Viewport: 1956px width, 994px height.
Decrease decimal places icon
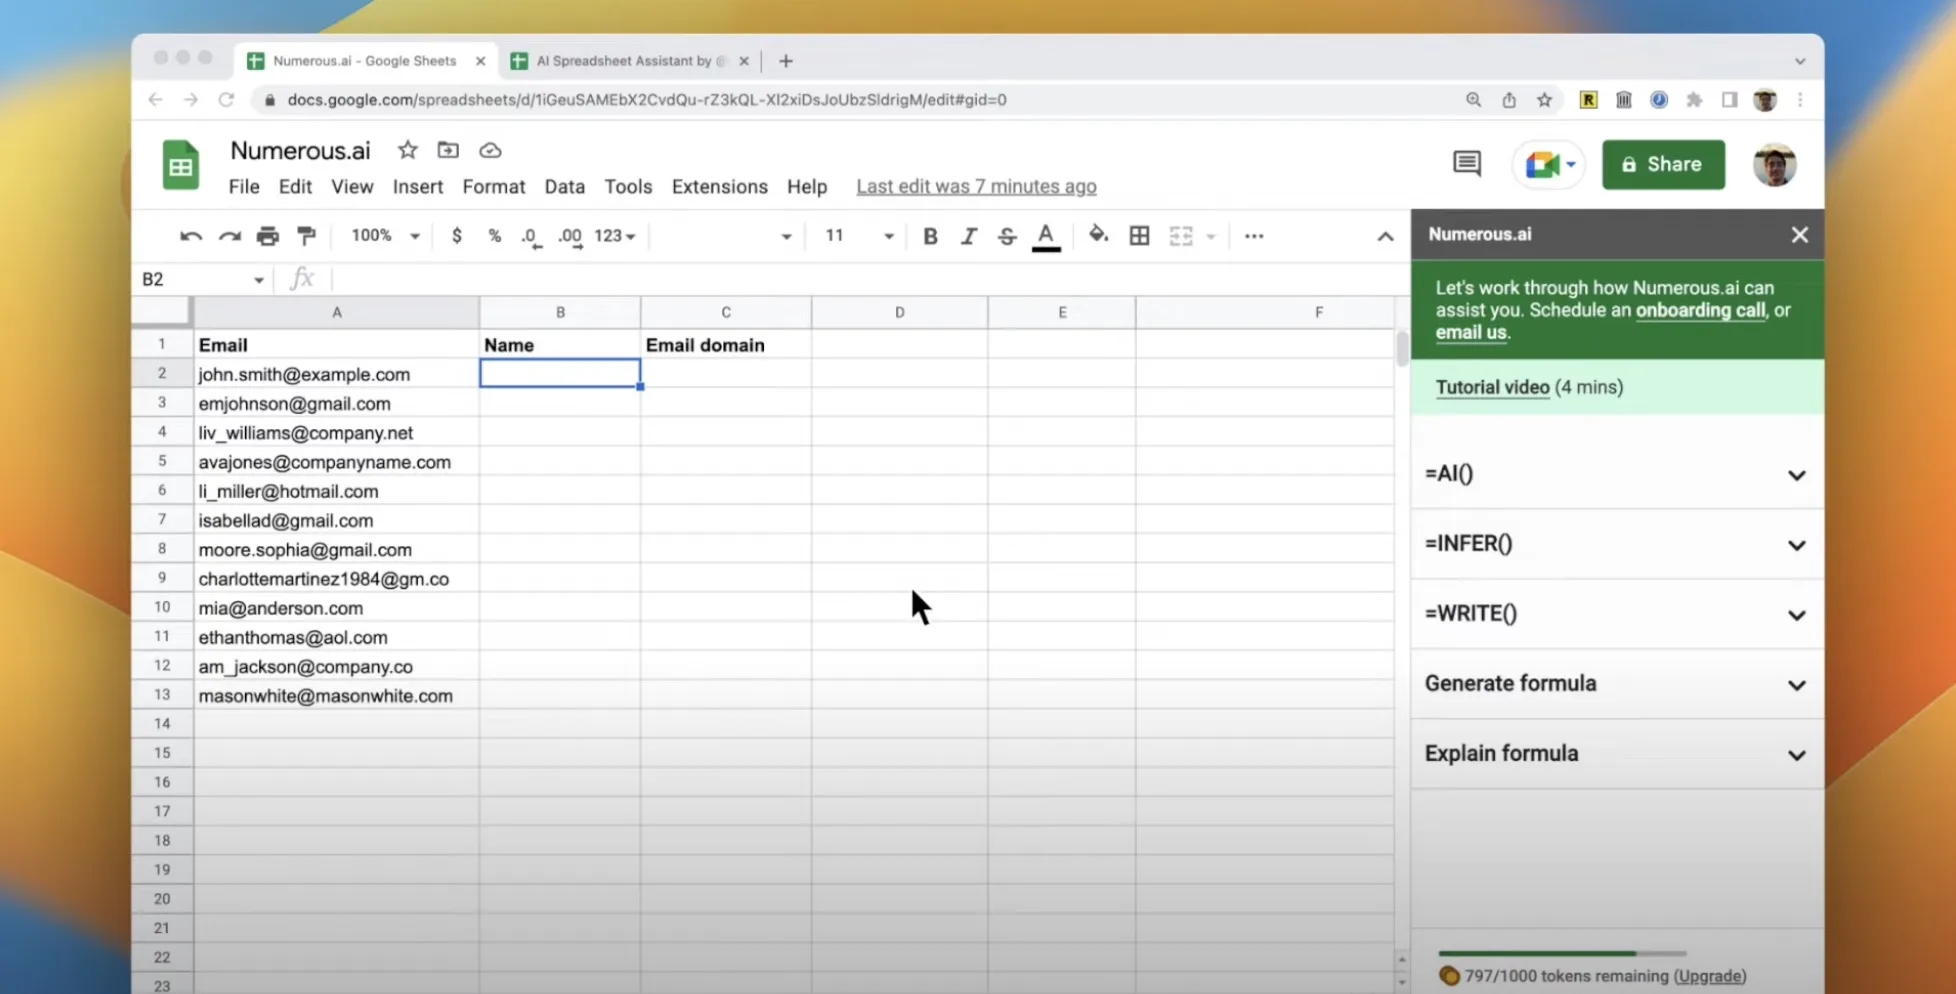coord(530,237)
